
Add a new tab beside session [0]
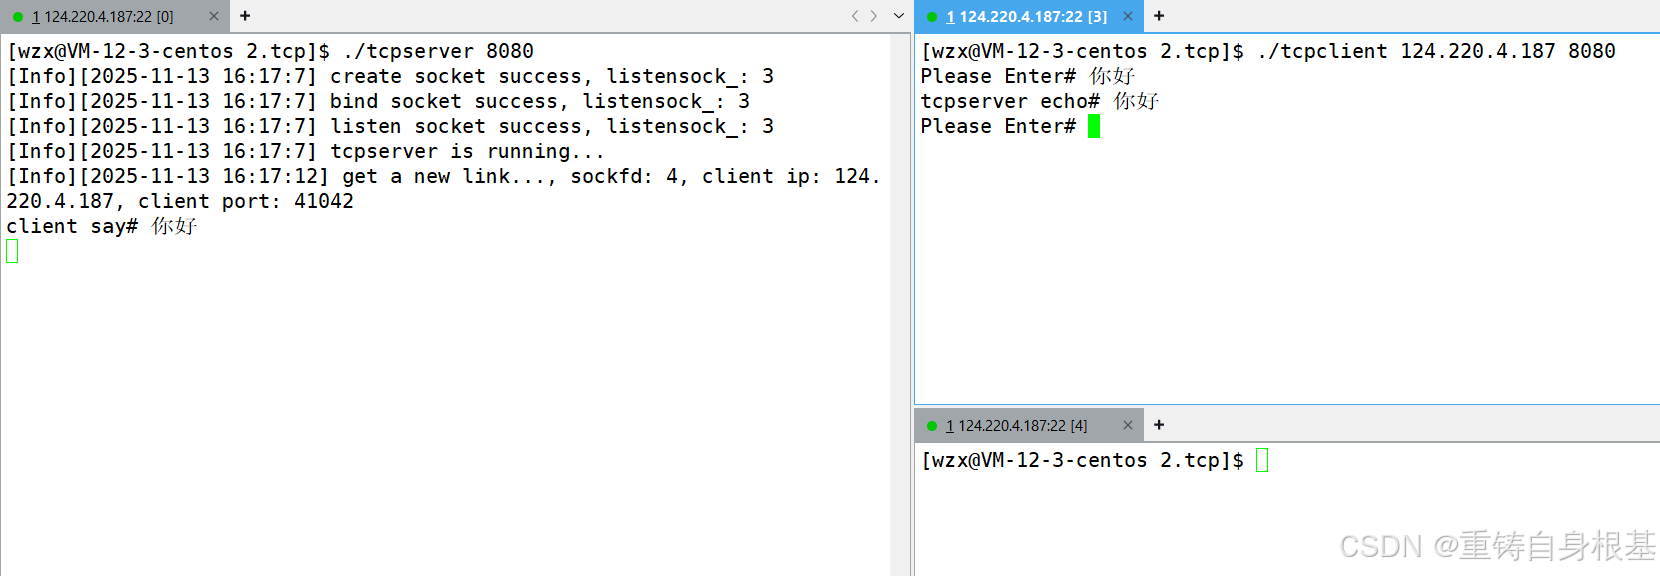245,16
